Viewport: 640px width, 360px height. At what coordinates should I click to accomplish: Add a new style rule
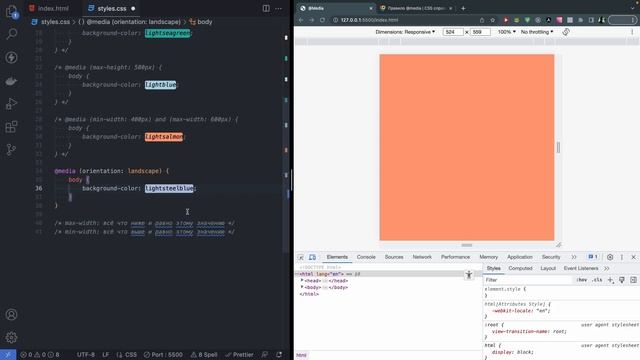point(611,280)
